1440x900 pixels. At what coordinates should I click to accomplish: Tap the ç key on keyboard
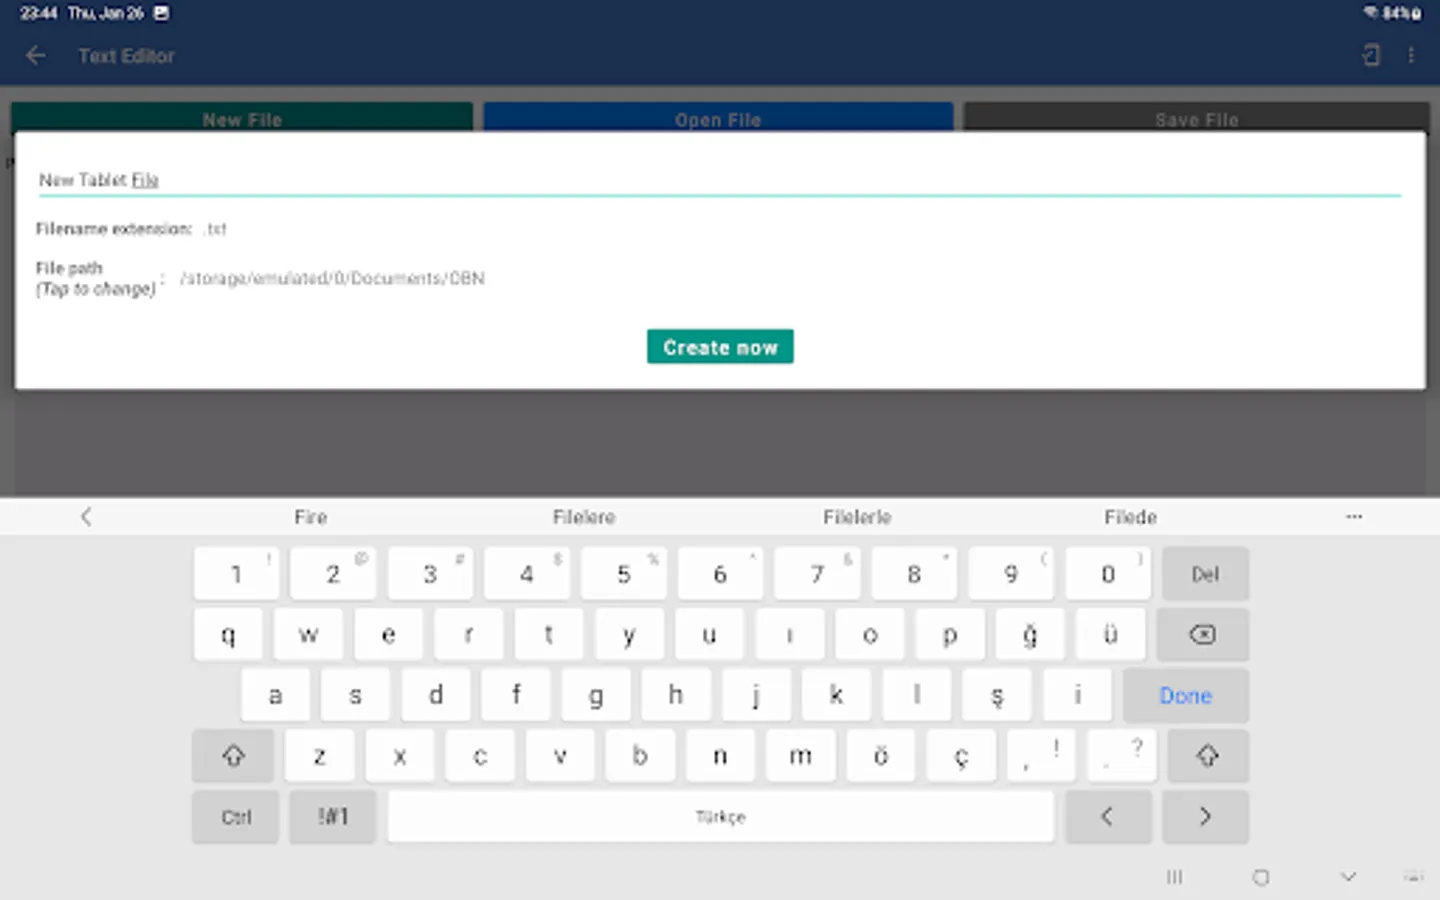click(x=961, y=756)
